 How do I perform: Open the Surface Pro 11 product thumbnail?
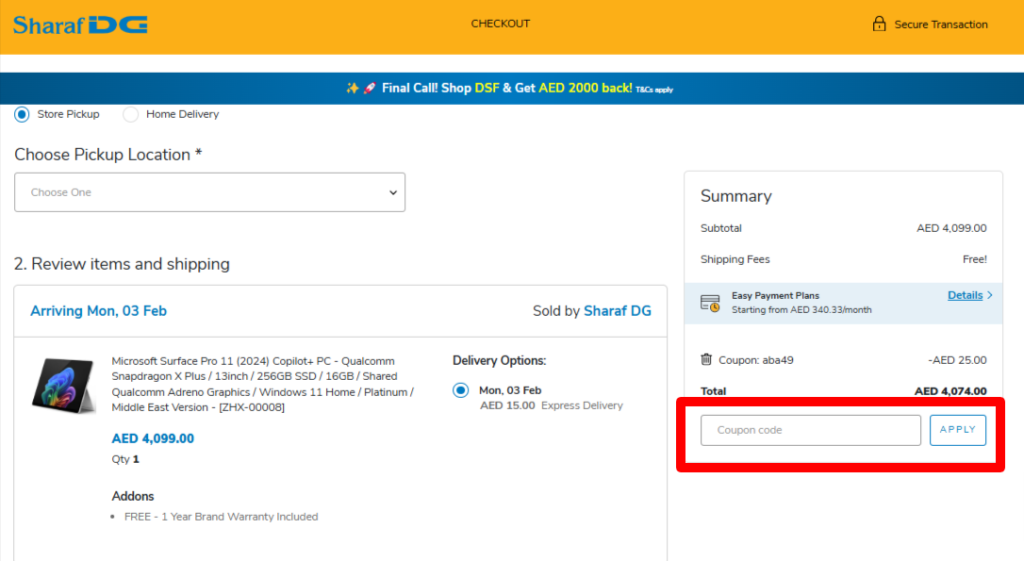pos(63,385)
